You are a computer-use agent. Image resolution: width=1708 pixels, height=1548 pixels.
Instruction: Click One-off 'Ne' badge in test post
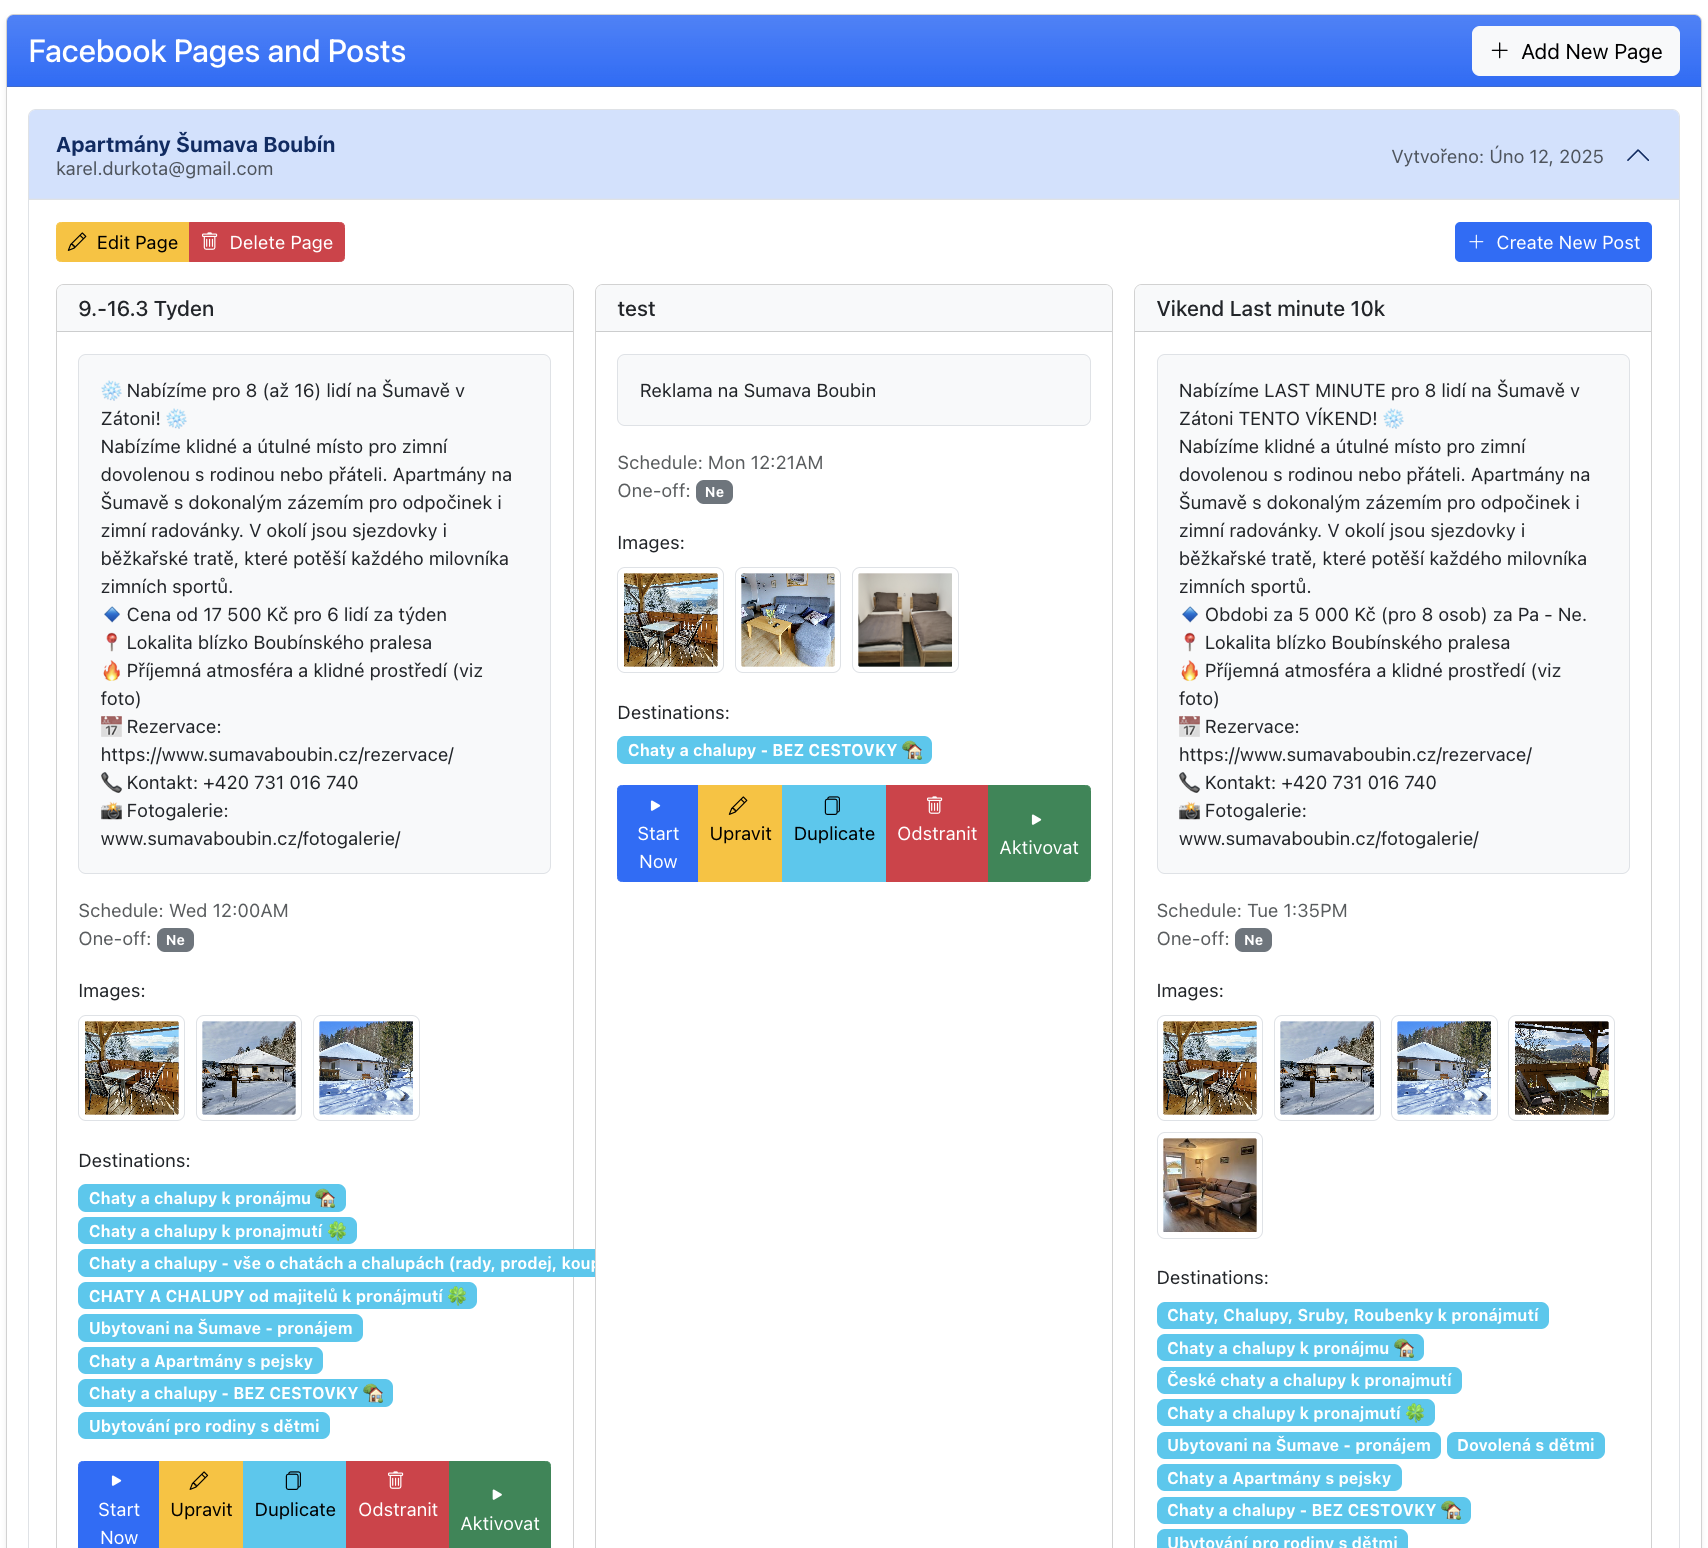click(714, 492)
